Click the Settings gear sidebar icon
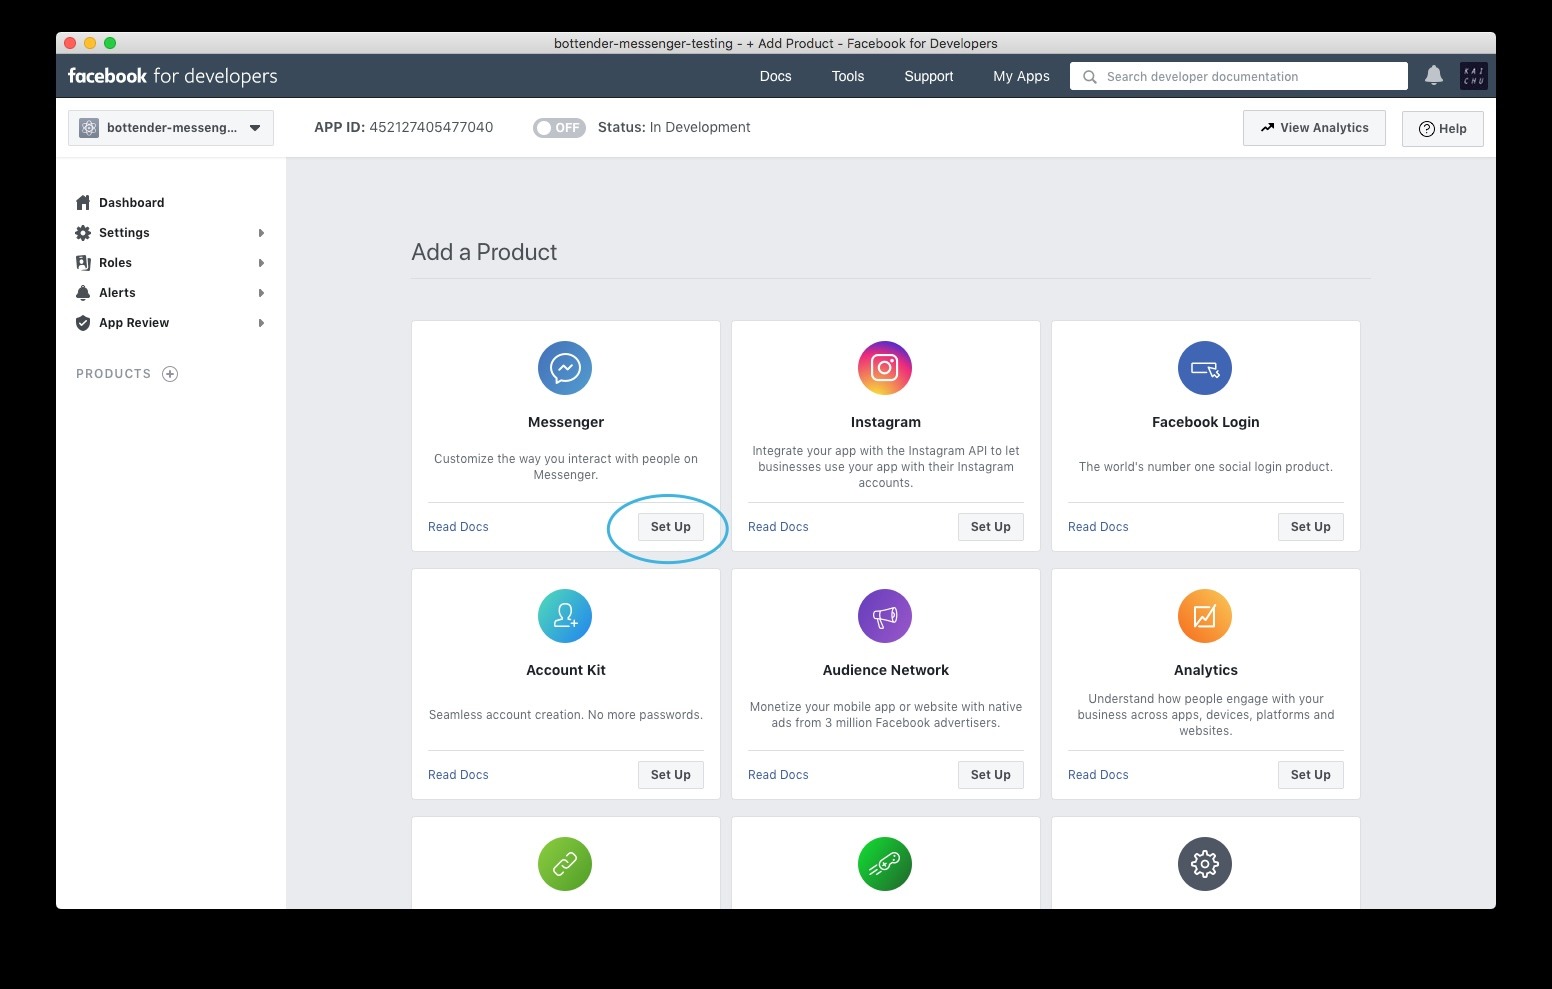Image resolution: width=1552 pixels, height=989 pixels. click(83, 233)
